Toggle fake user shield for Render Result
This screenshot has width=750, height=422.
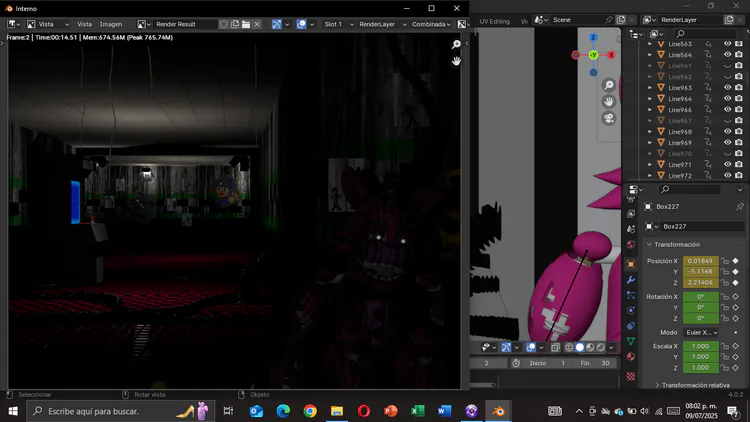point(223,24)
